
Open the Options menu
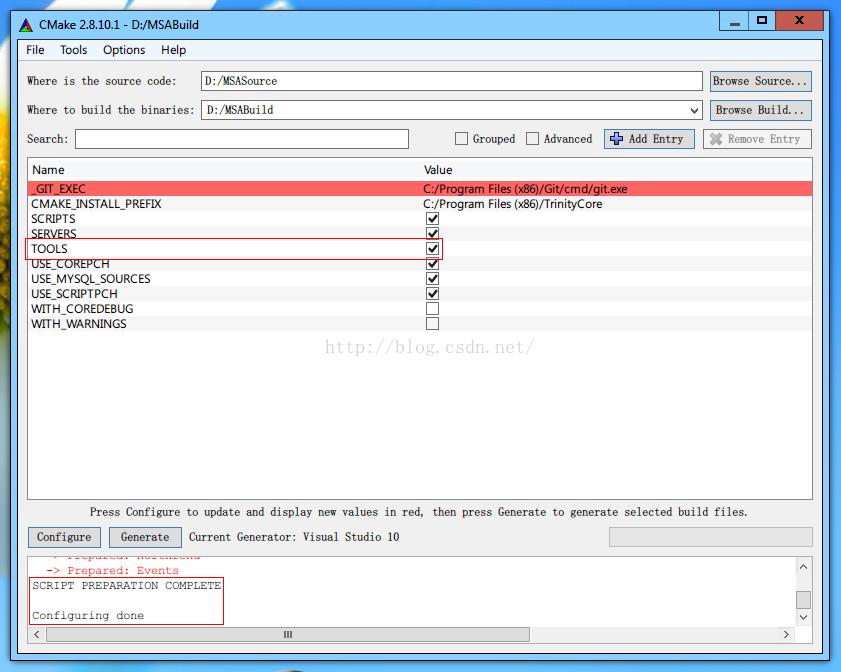tap(124, 50)
